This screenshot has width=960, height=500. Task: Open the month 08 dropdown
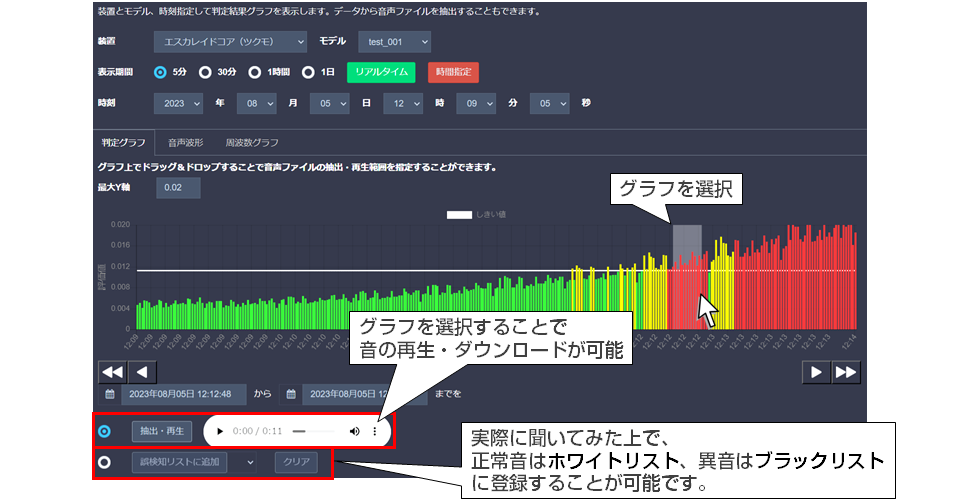coord(257,103)
